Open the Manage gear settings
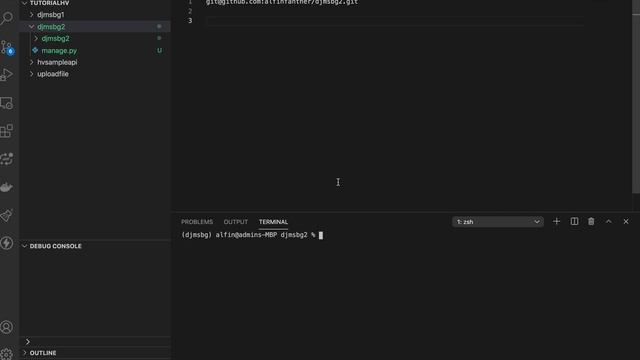The width and height of the screenshot is (640, 360). coord(7,353)
